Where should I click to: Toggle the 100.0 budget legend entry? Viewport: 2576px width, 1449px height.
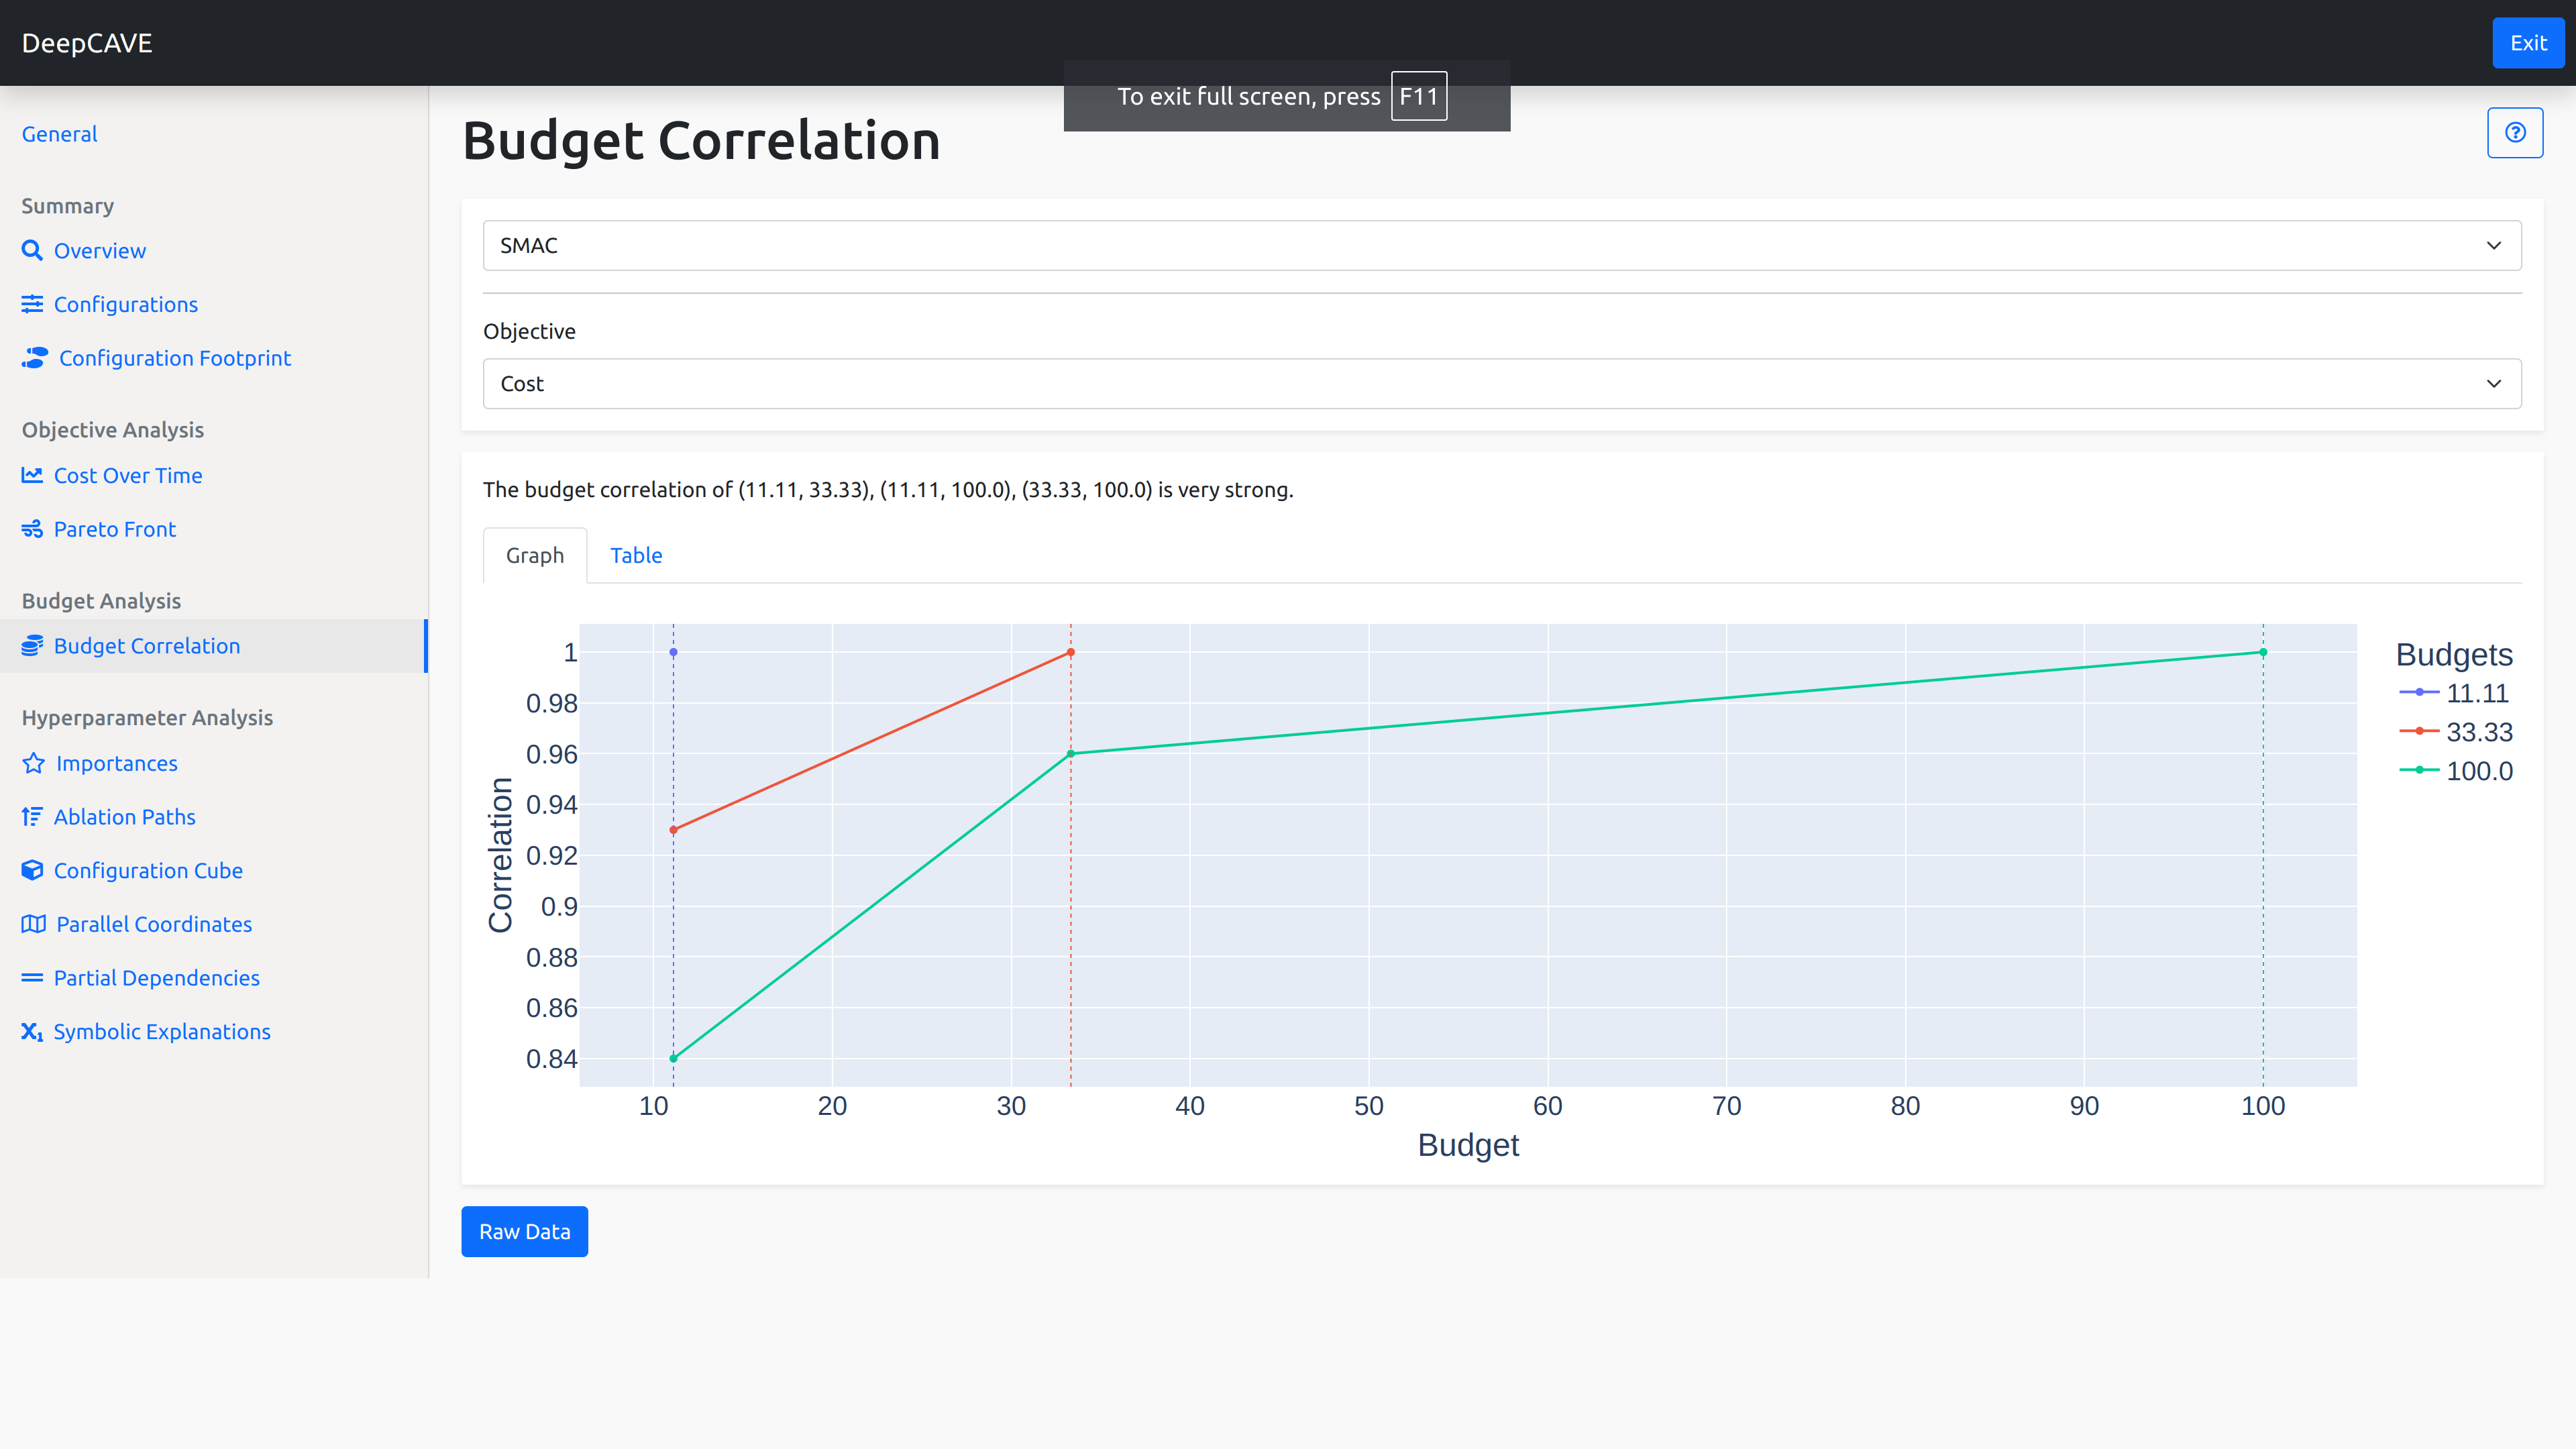[2456, 771]
